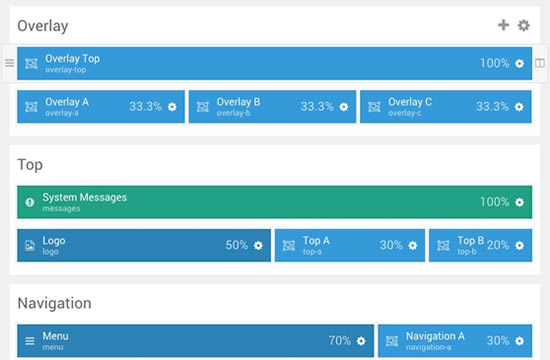Click the column layout icon beside Overlay Top

pos(540,63)
